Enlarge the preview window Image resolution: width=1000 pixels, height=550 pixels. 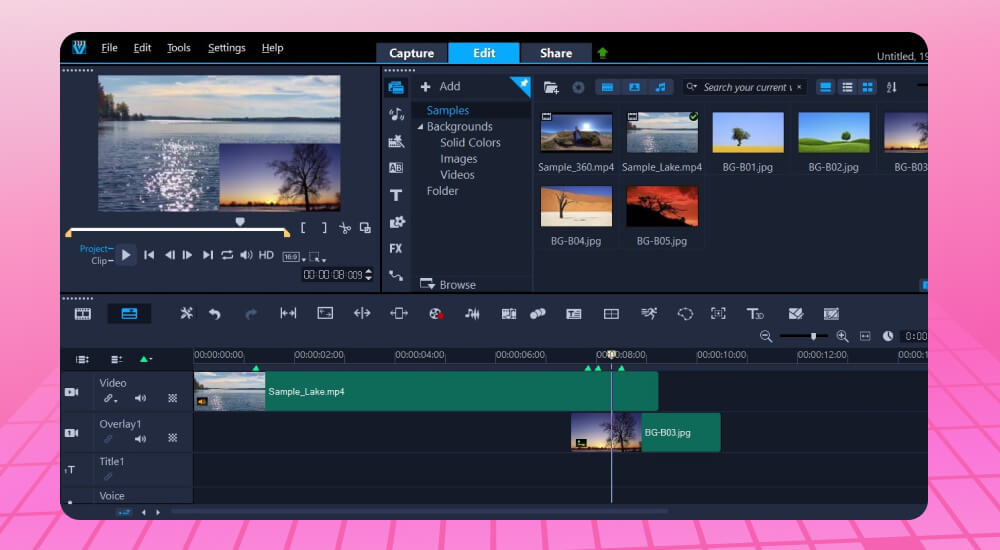pos(365,227)
